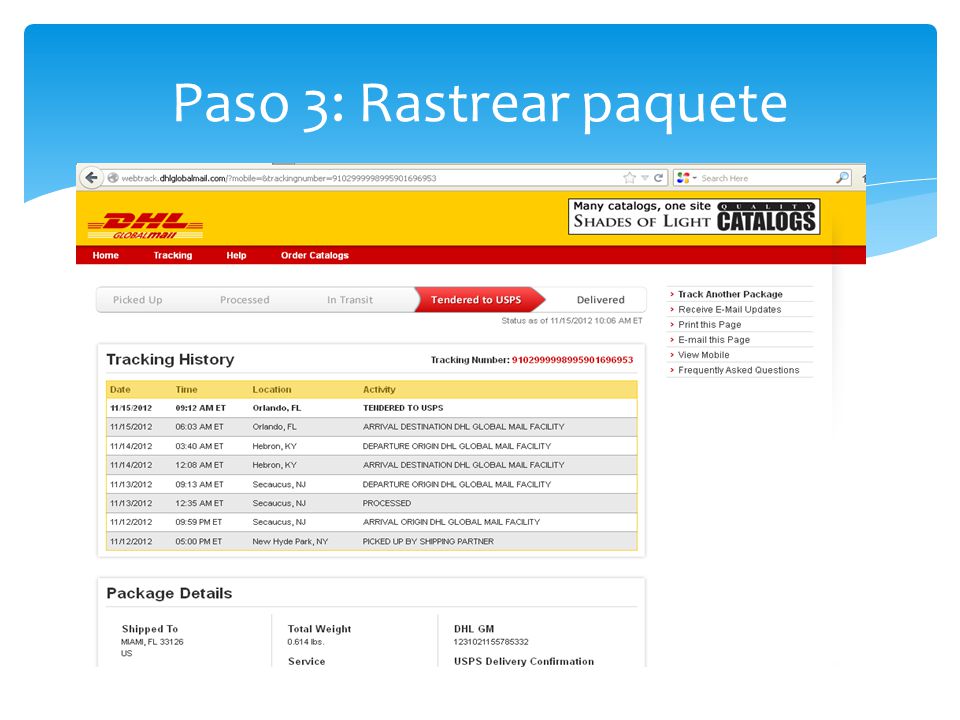Click the PROCESSED activity cell
Screen dimensions: 960x720
pyautogui.click(x=386, y=503)
